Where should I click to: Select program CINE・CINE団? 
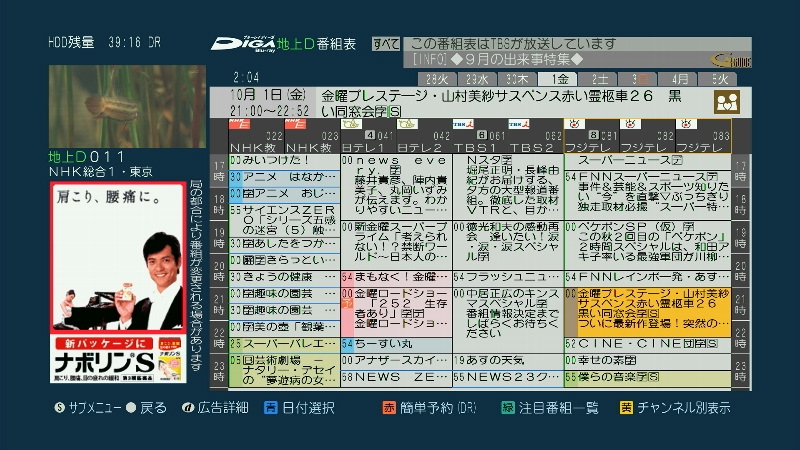coord(647,344)
